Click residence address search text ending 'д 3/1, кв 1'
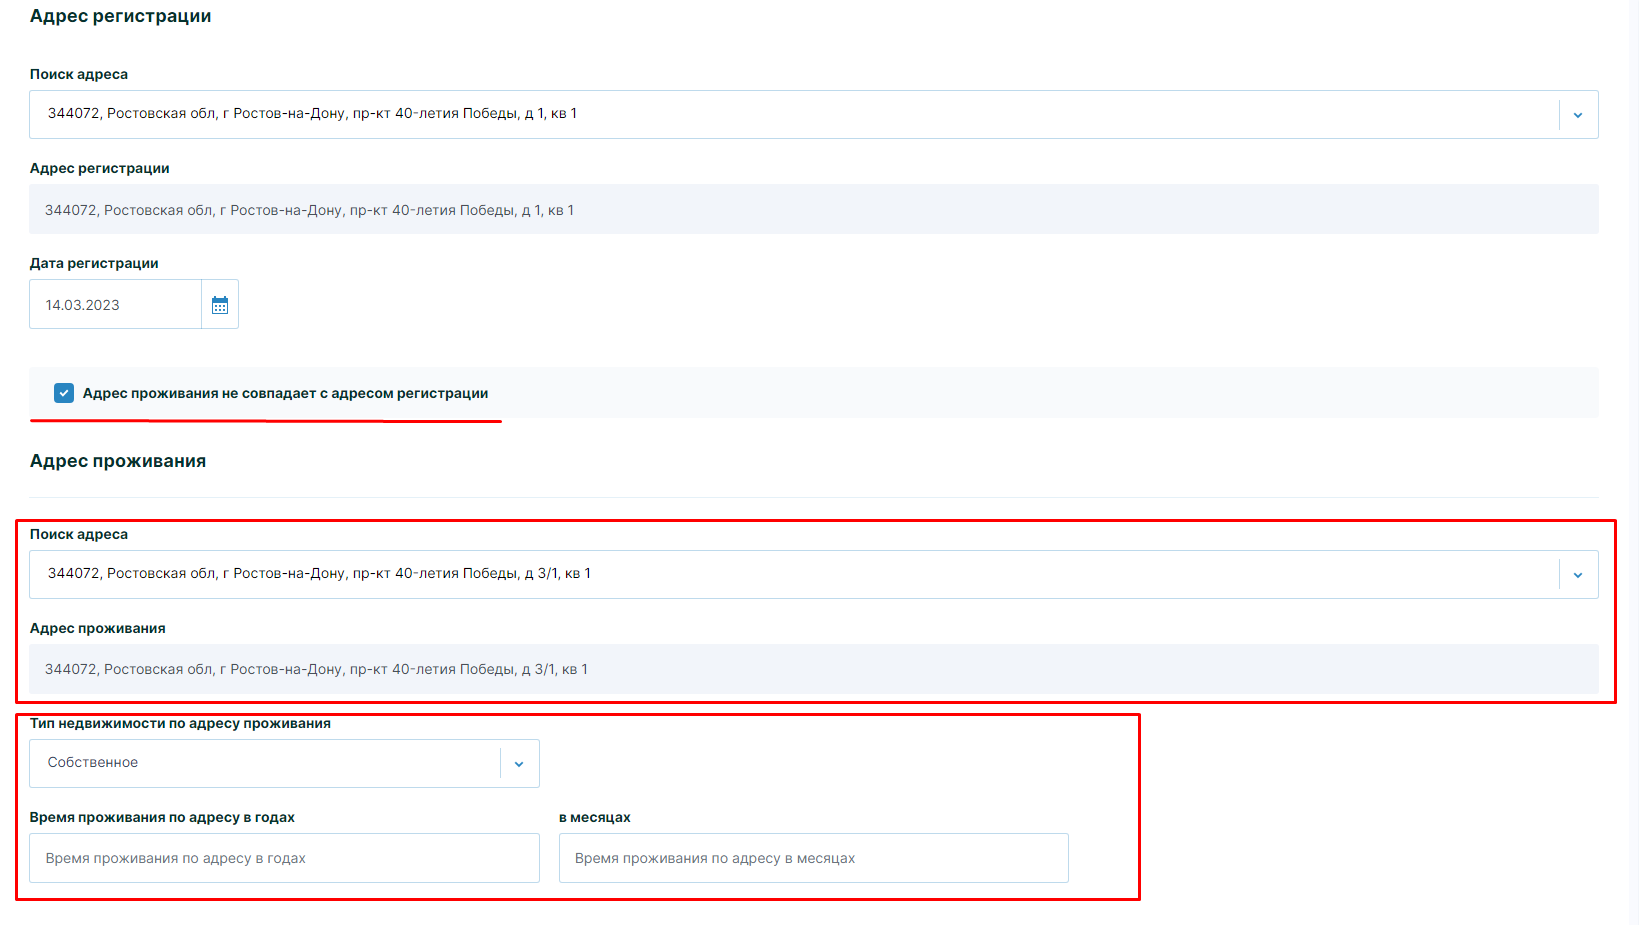 [319, 574]
